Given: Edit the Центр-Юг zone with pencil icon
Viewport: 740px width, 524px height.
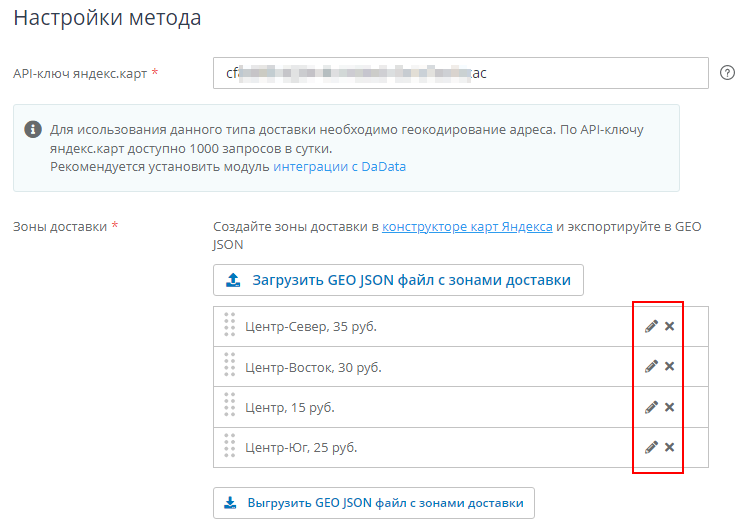Looking at the screenshot, I should click(651, 447).
